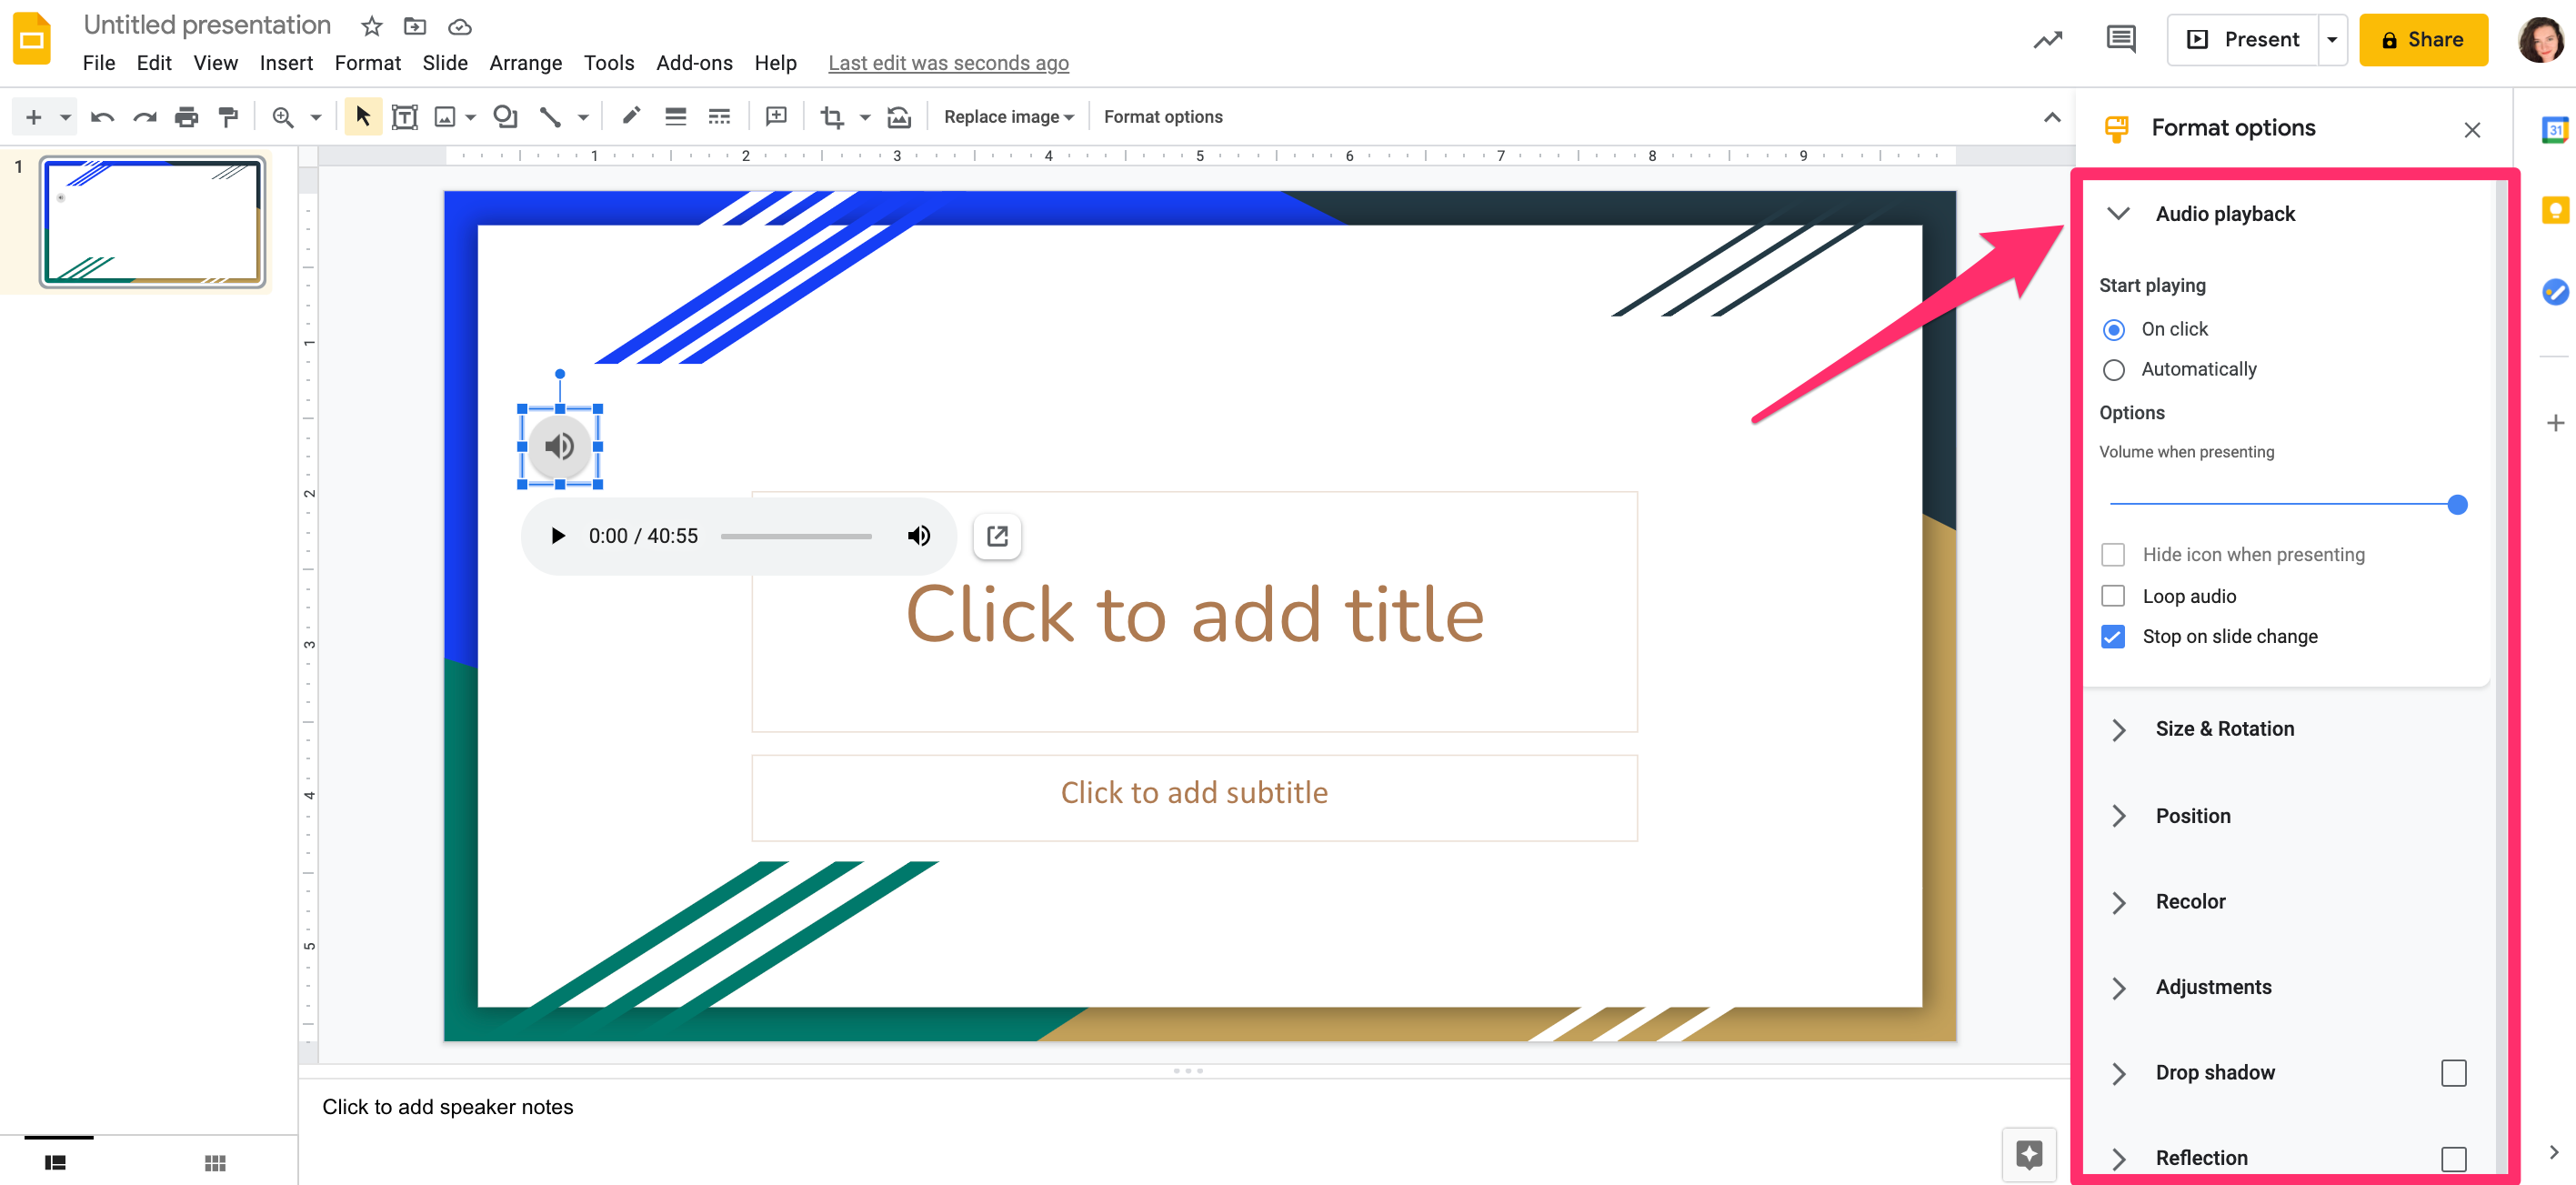Click the shape insertion icon
2576x1185 pixels.
(506, 116)
